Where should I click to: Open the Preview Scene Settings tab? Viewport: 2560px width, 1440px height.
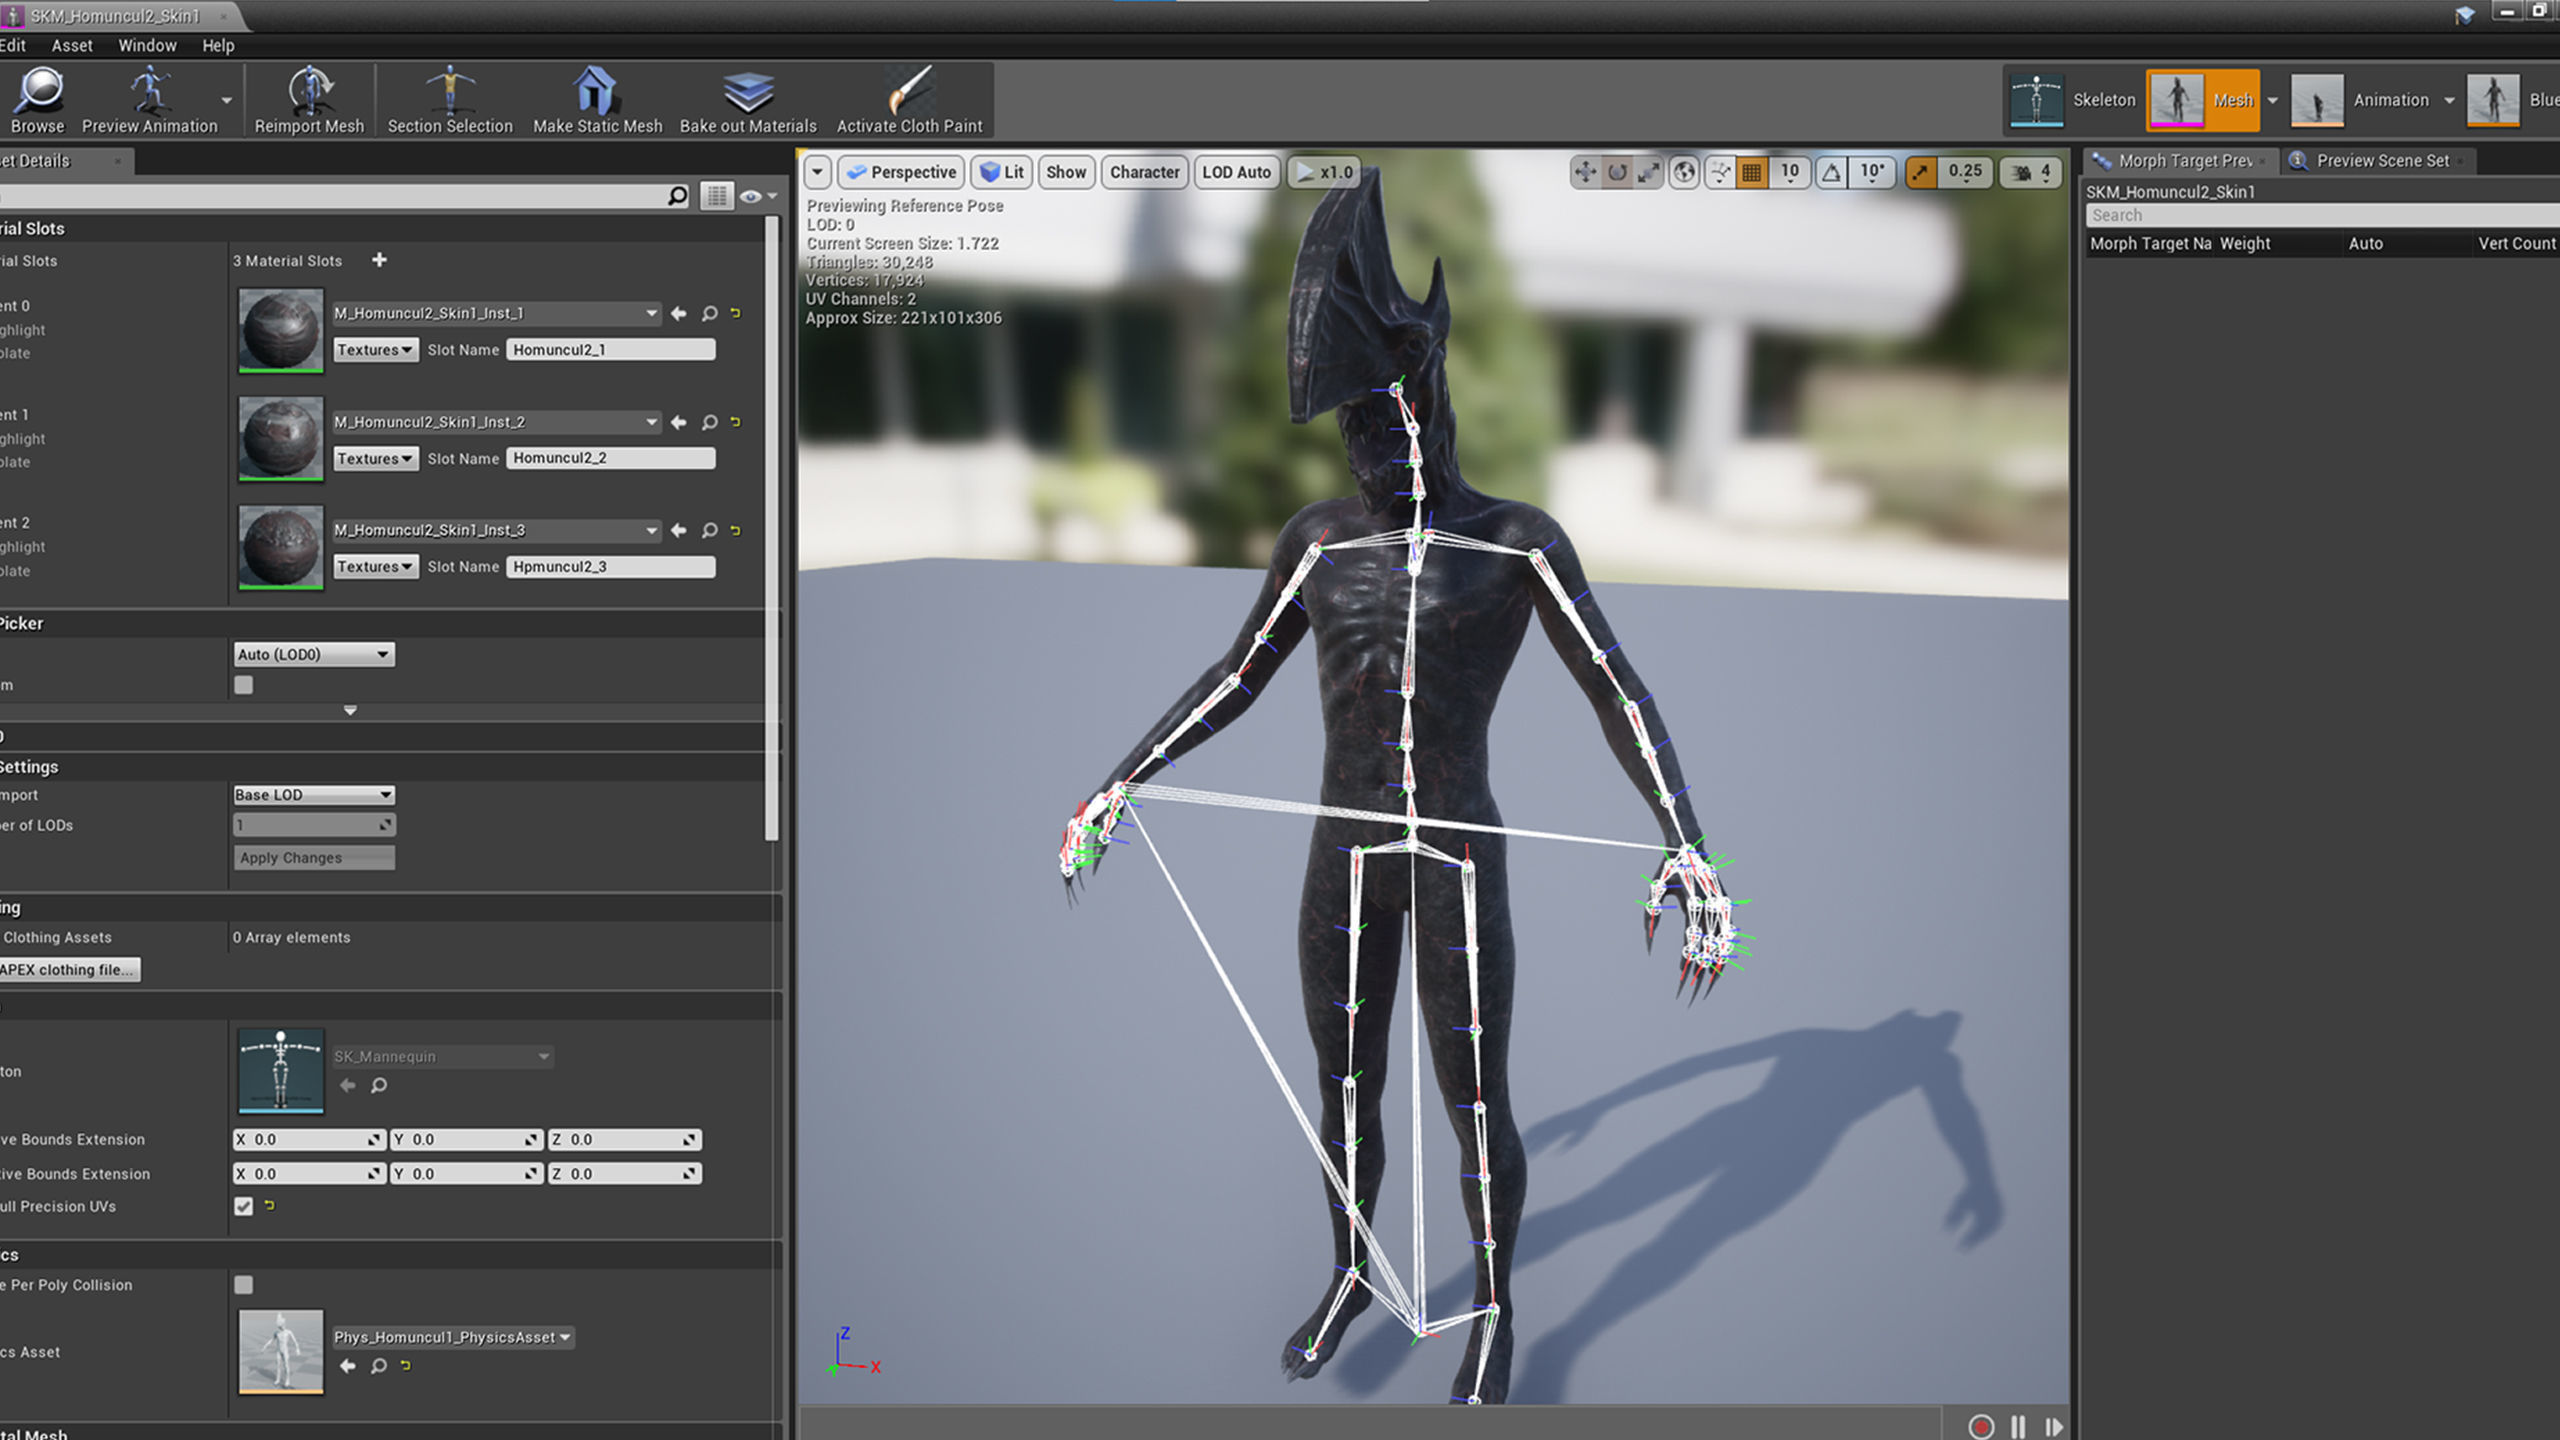coord(2380,160)
